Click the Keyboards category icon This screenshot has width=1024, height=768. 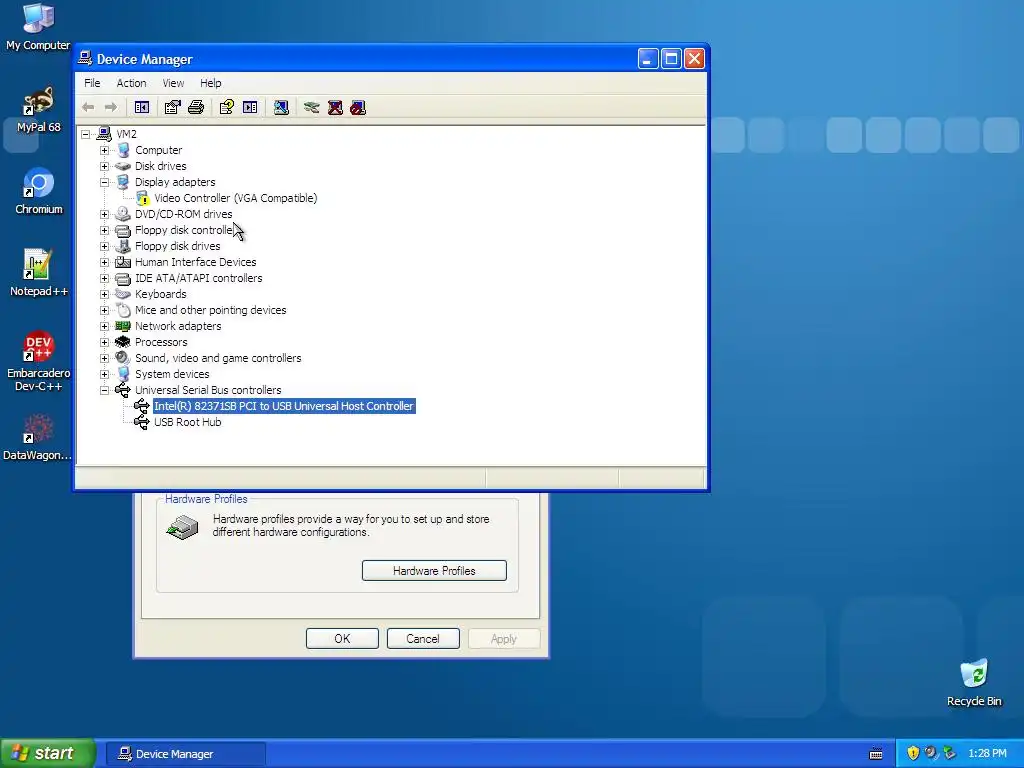123,294
